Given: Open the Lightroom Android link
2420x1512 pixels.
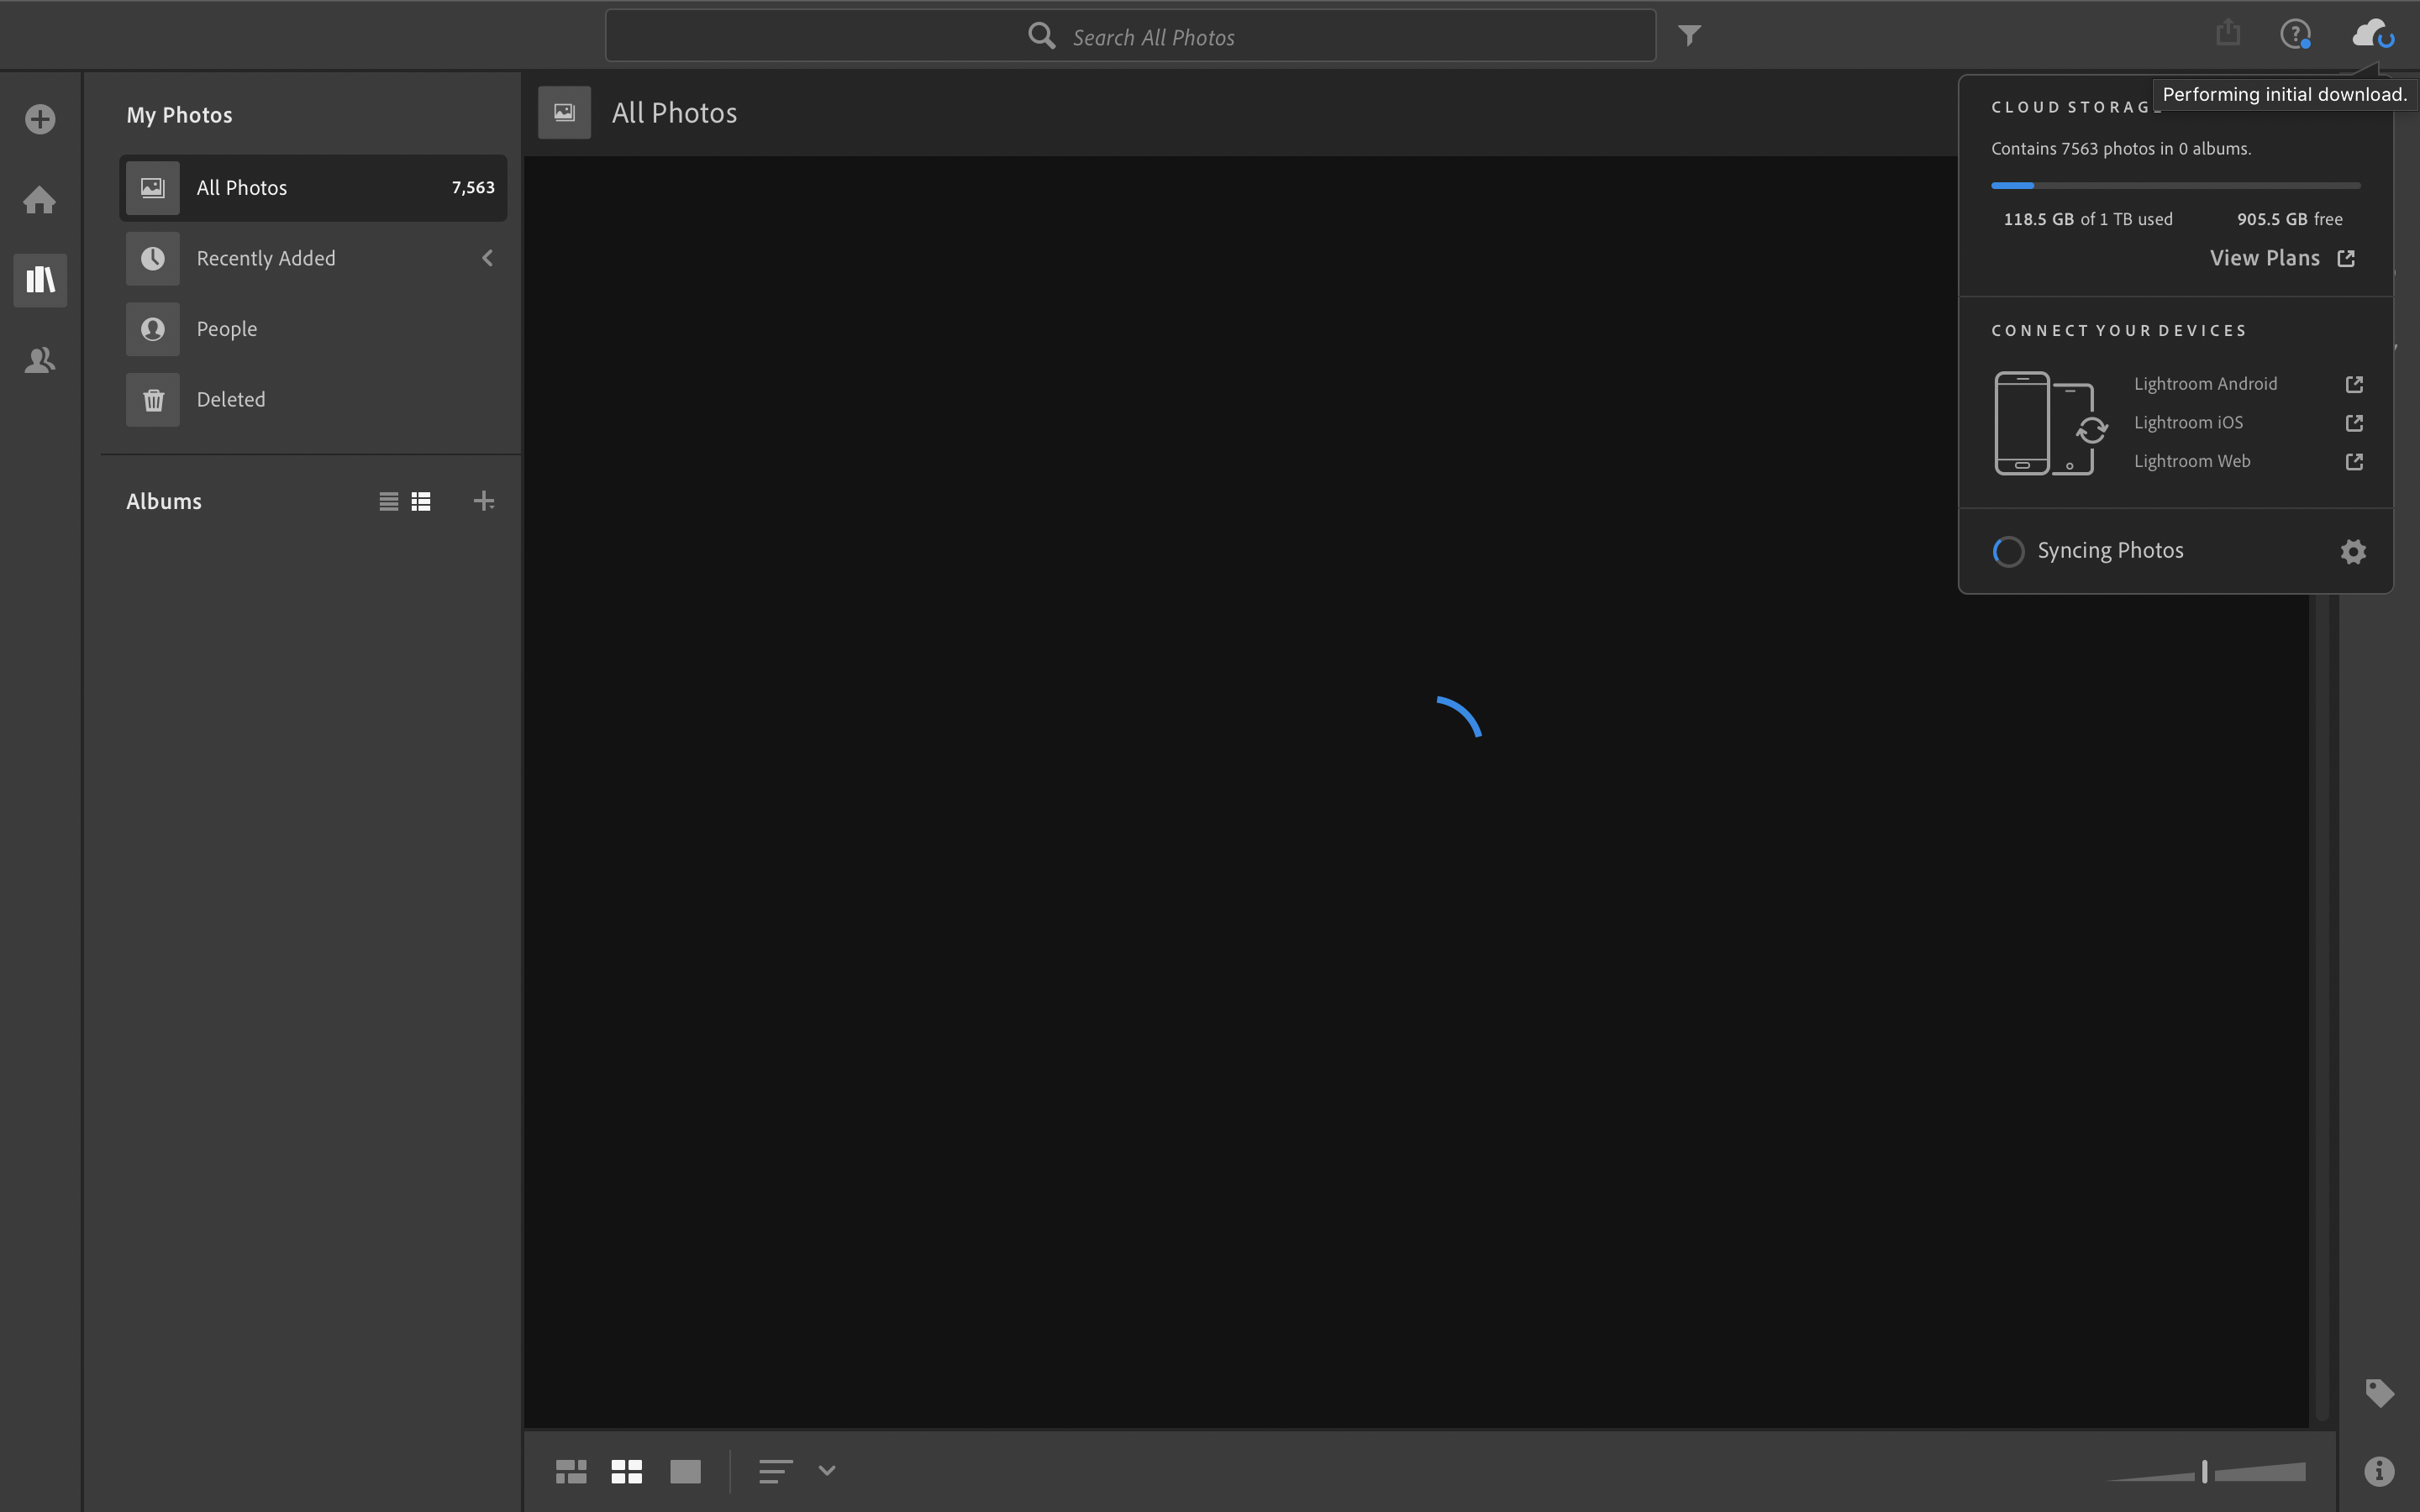Looking at the screenshot, I should [2248, 384].
